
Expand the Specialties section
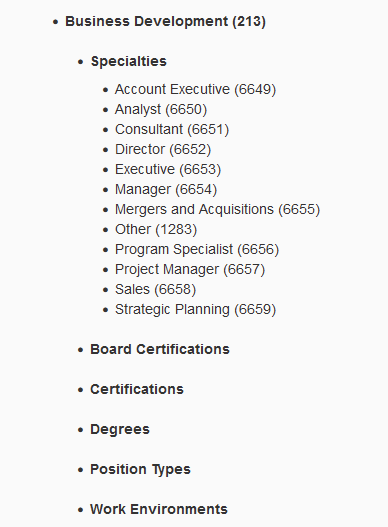[129, 62]
